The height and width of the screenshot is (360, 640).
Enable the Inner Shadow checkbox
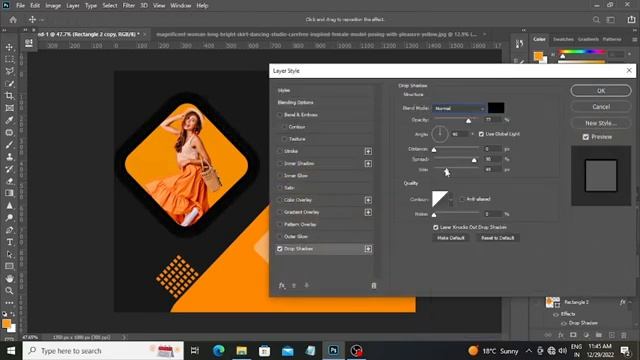(x=280, y=164)
